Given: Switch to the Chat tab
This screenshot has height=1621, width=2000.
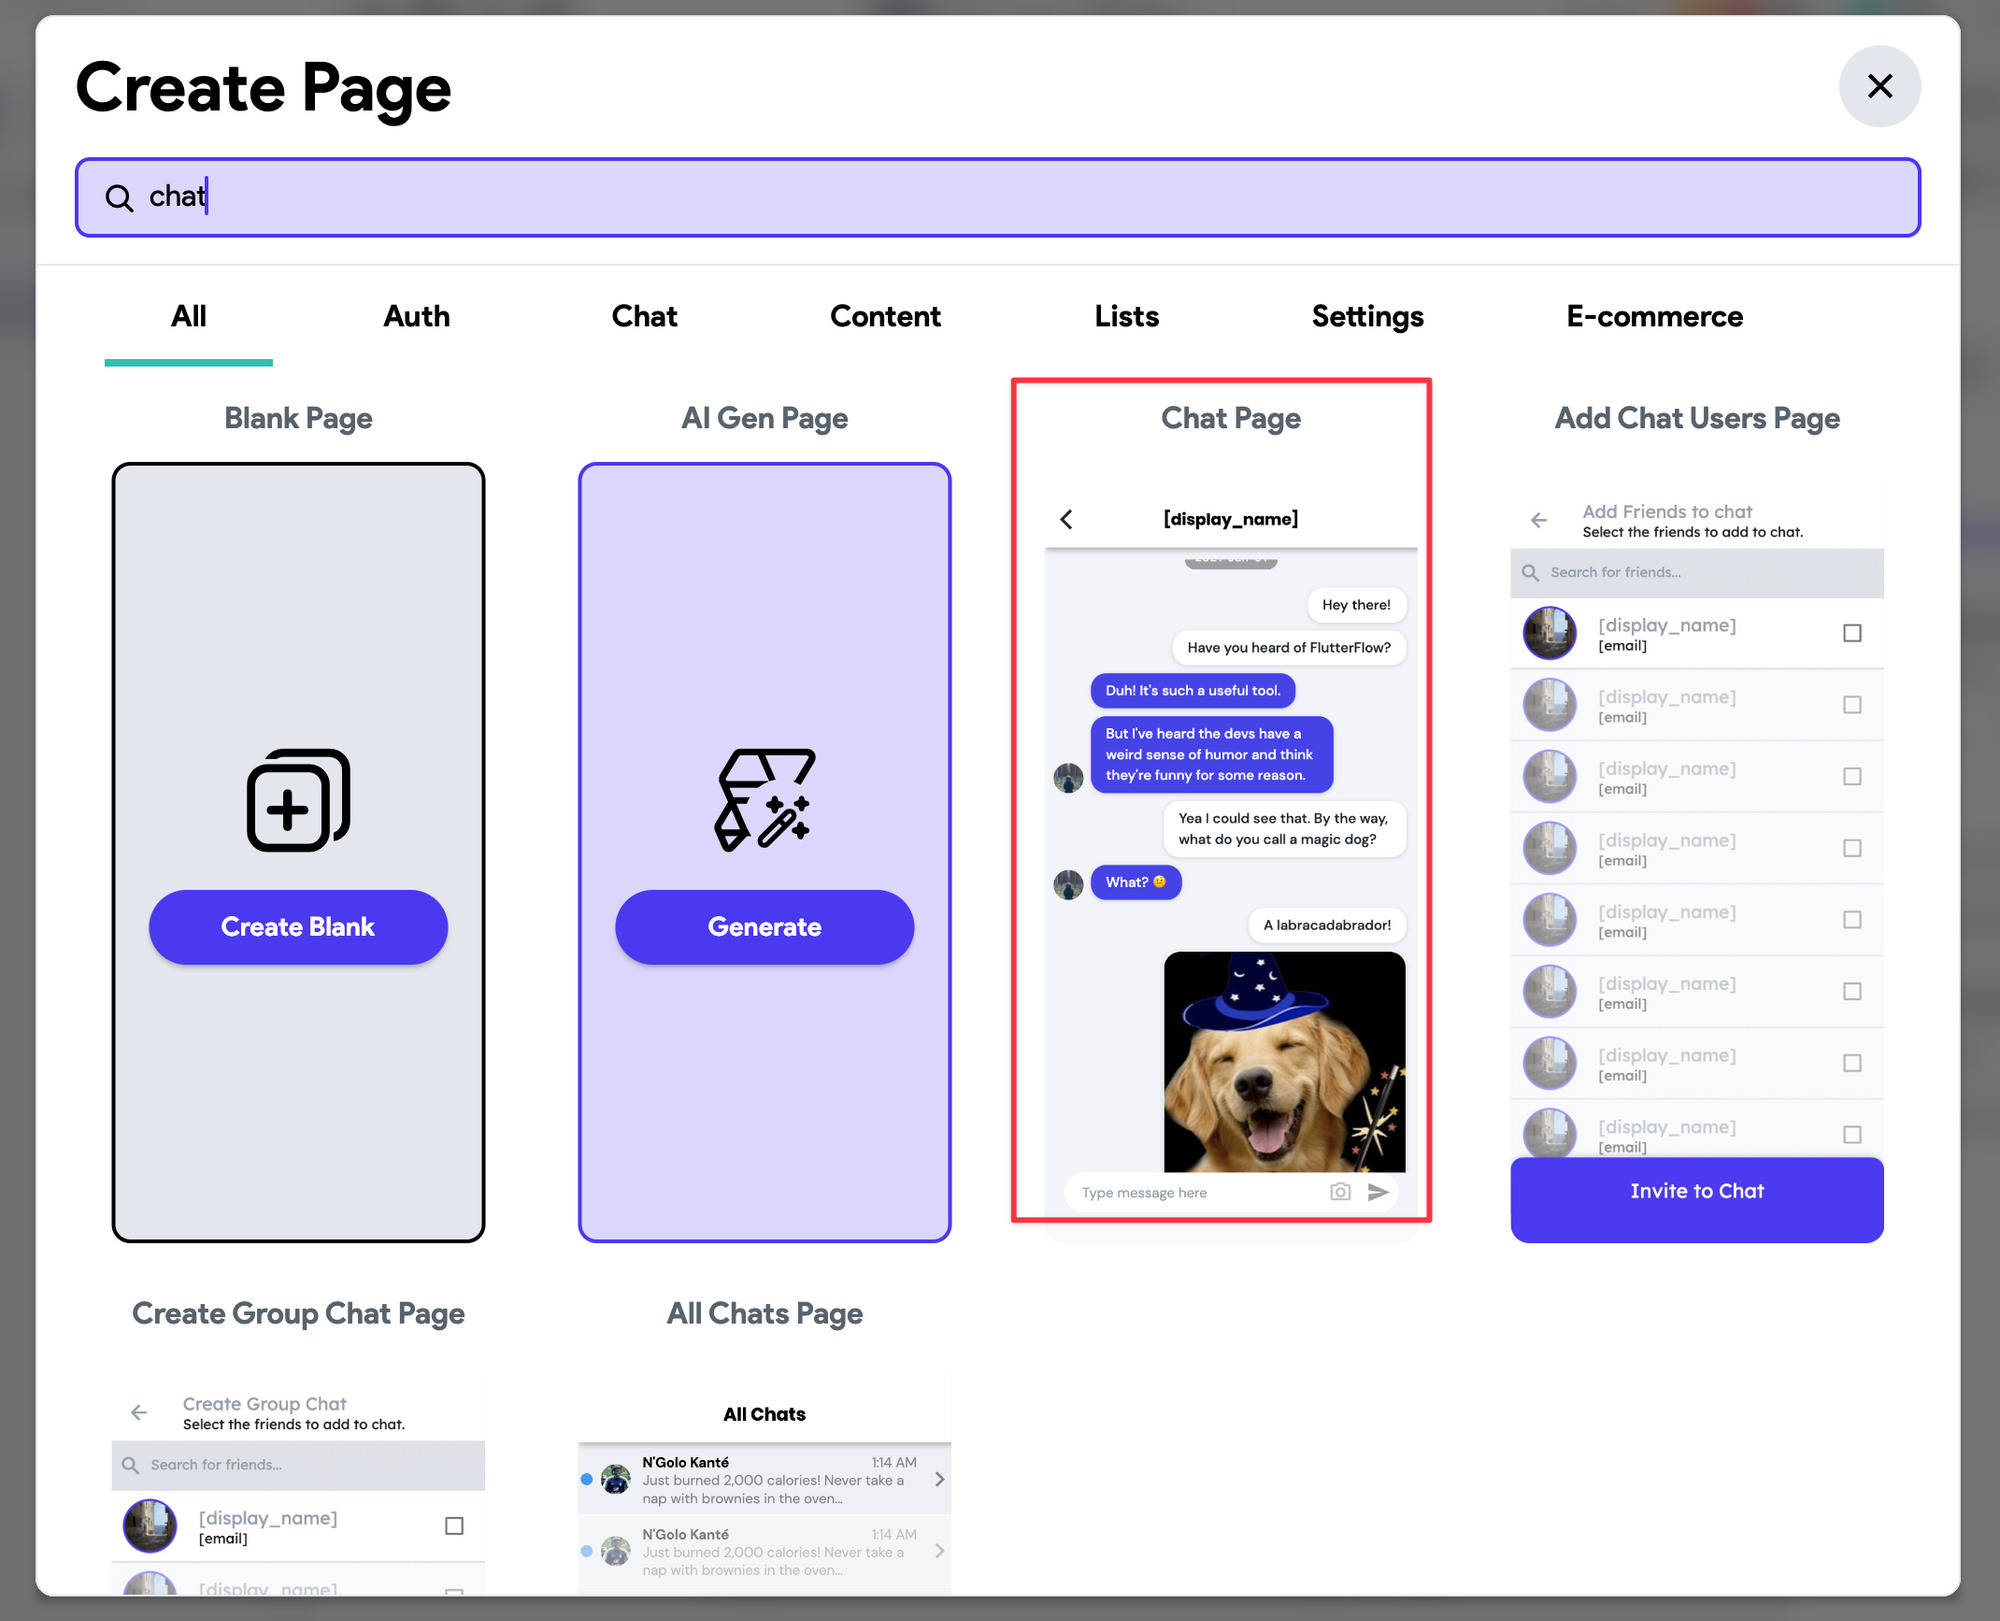Looking at the screenshot, I should 644,316.
